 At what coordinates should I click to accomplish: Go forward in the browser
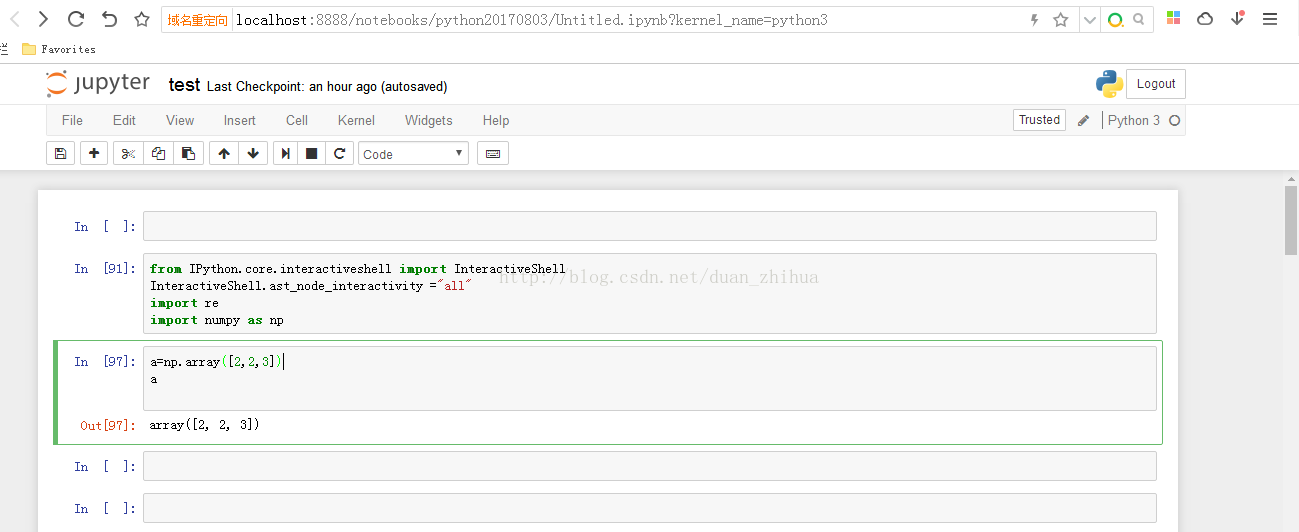coord(43,19)
